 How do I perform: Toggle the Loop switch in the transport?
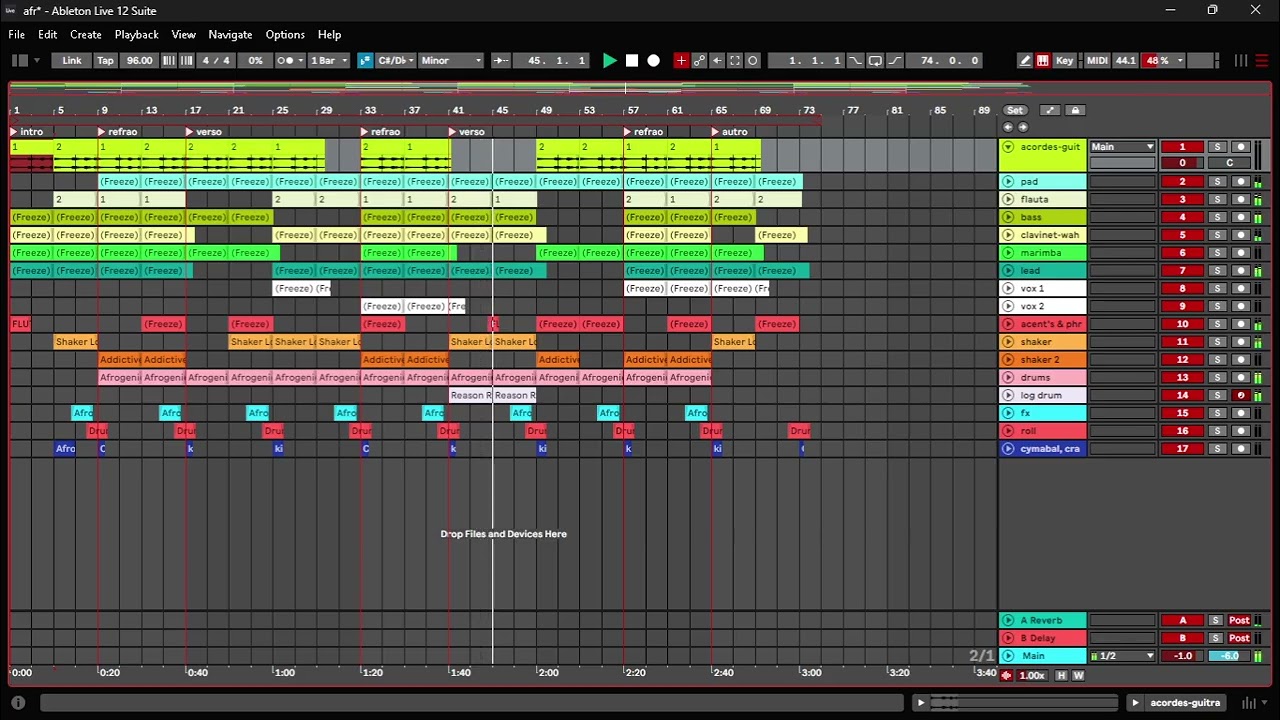click(x=875, y=61)
